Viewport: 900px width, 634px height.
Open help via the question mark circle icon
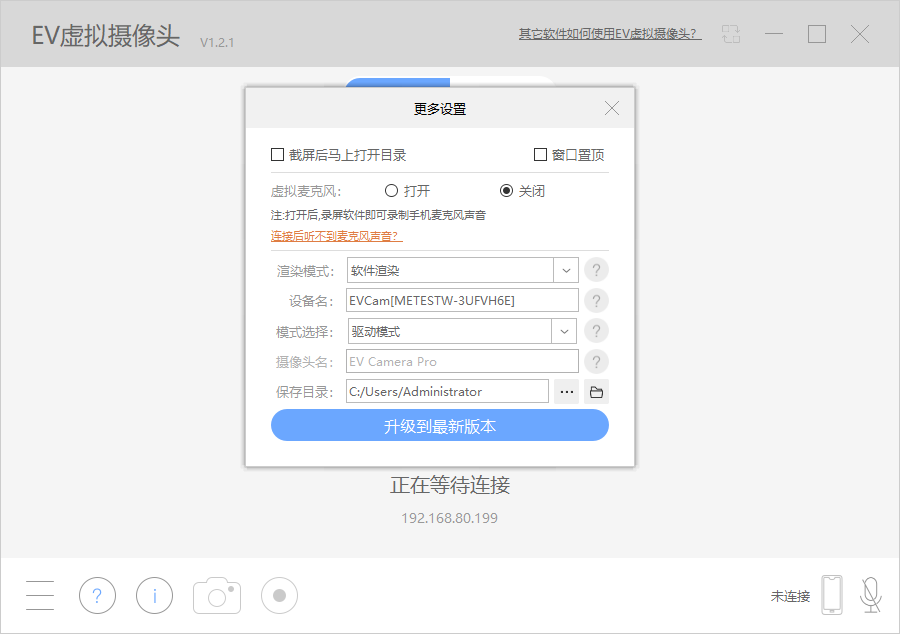click(97, 594)
